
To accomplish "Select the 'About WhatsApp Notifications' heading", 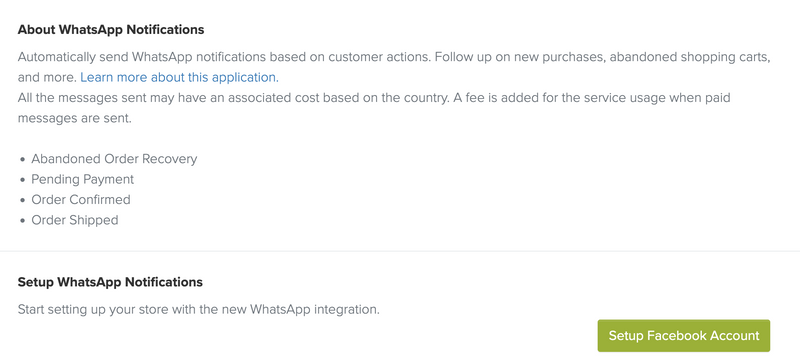I will point(111,30).
